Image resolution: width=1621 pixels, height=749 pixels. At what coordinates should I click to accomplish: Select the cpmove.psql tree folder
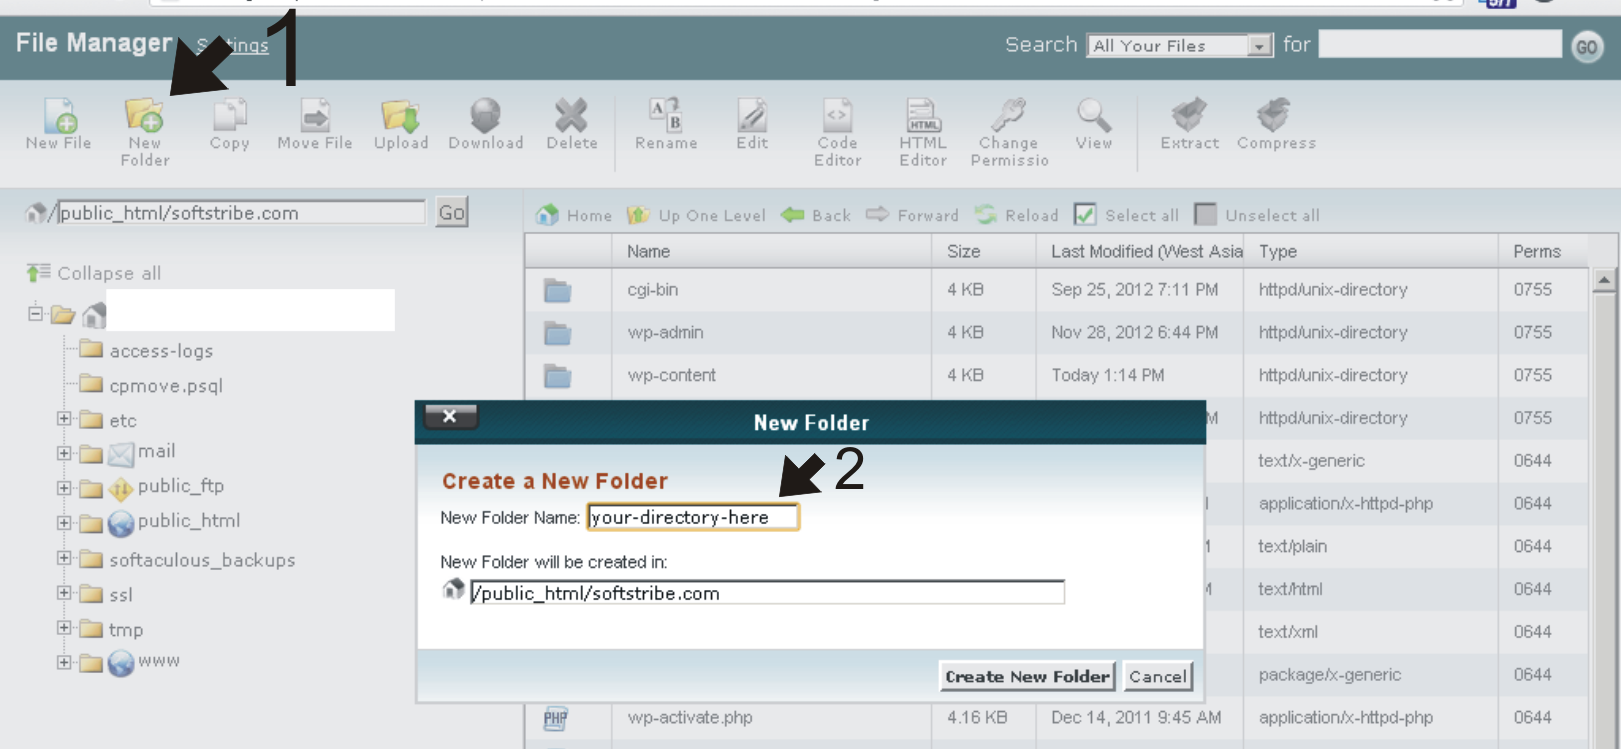(152, 385)
